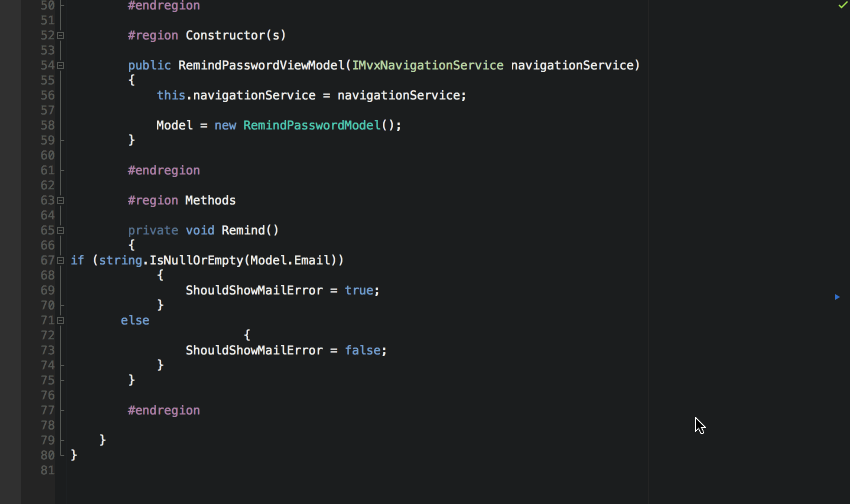The width and height of the screenshot is (850, 504).
Task: Click the 'this' keyword on line 56
Action: pyautogui.click(x=171, y=95)
